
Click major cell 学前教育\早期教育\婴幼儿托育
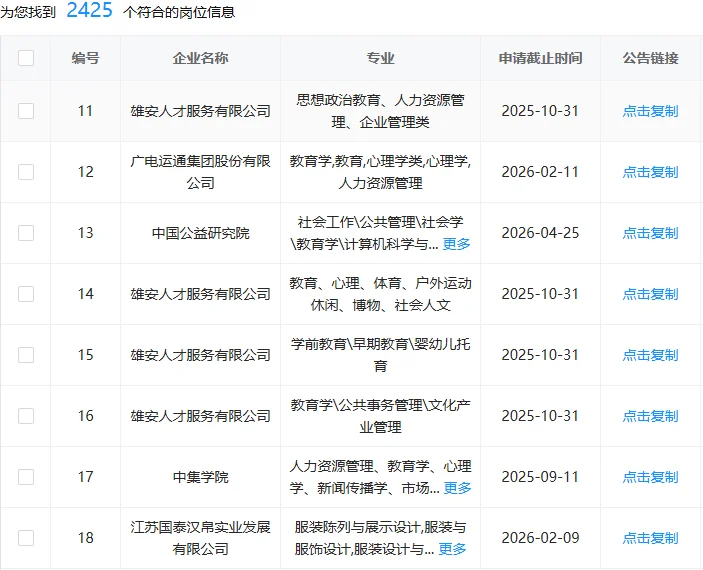[x=380, y=355]
